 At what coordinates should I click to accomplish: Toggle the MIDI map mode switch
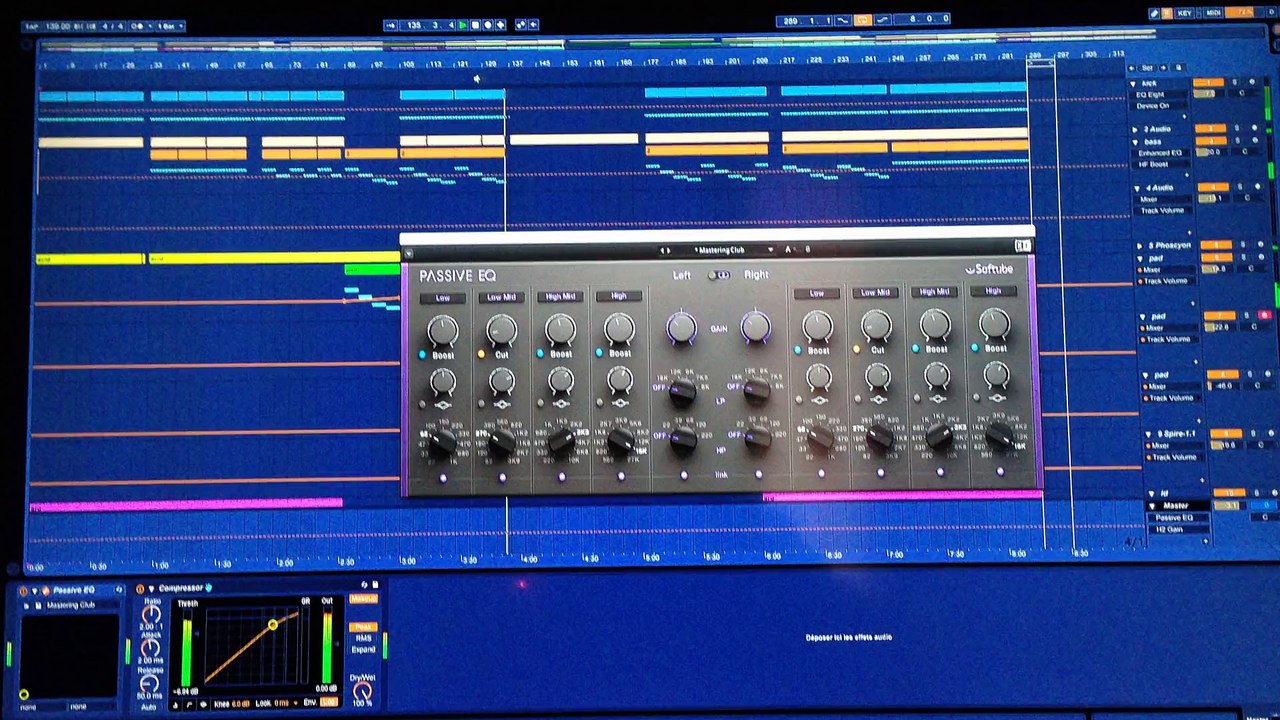pos(1214,13)
